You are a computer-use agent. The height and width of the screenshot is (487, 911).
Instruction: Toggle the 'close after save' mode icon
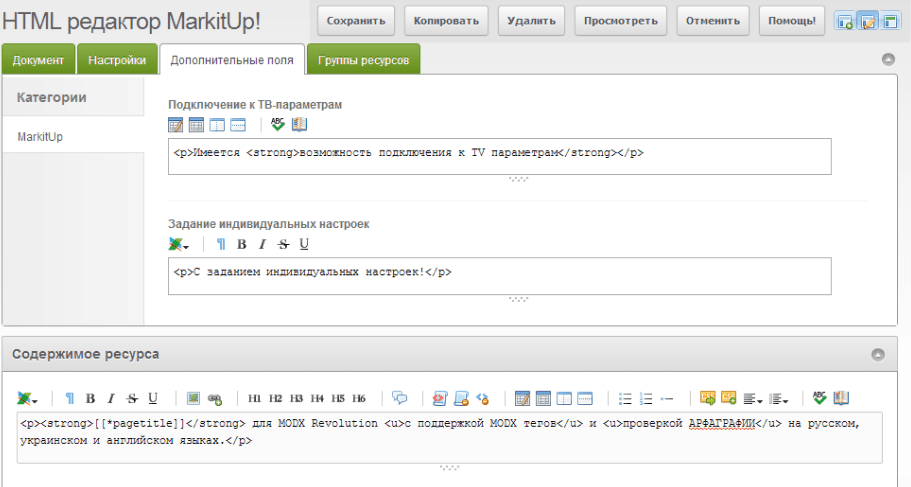tap(890, 21)
